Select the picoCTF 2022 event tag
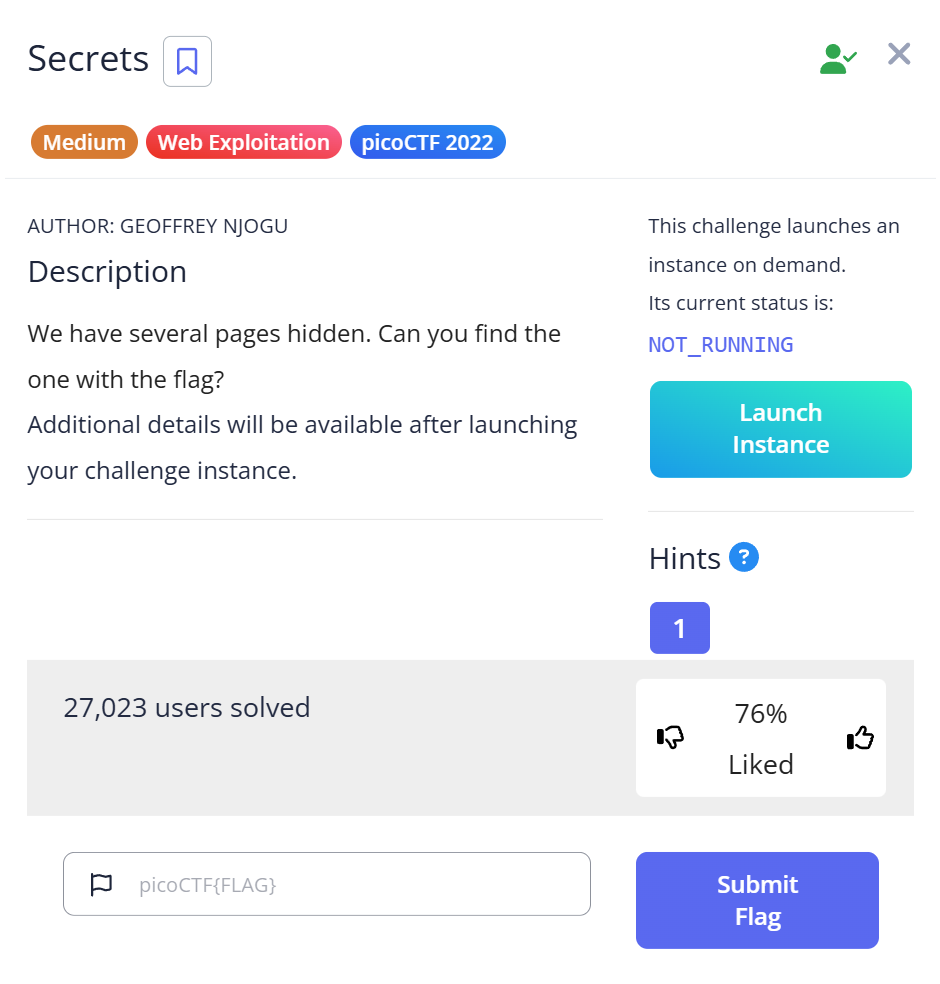Image resolution: width=940 pixels, height=984 pixels. pos(427,143)
